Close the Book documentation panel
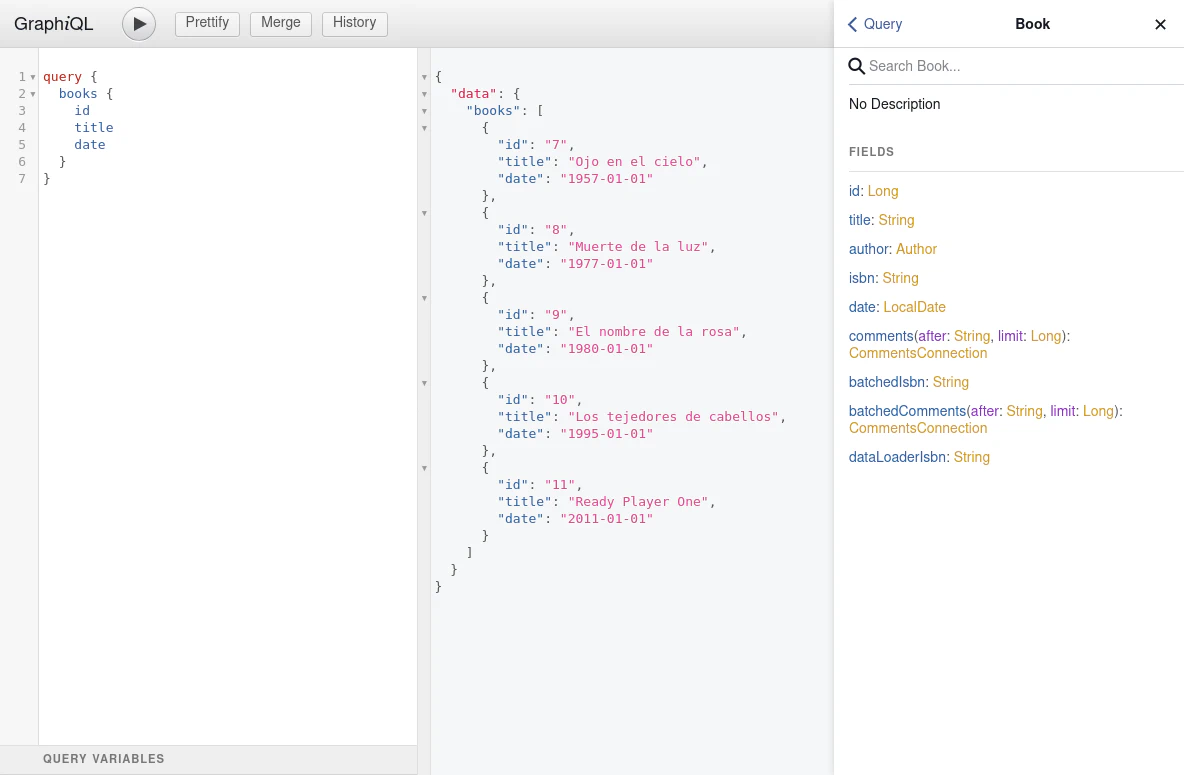Image resolution: width=1184 pixels, height=775 pixels. (1160, 24)
